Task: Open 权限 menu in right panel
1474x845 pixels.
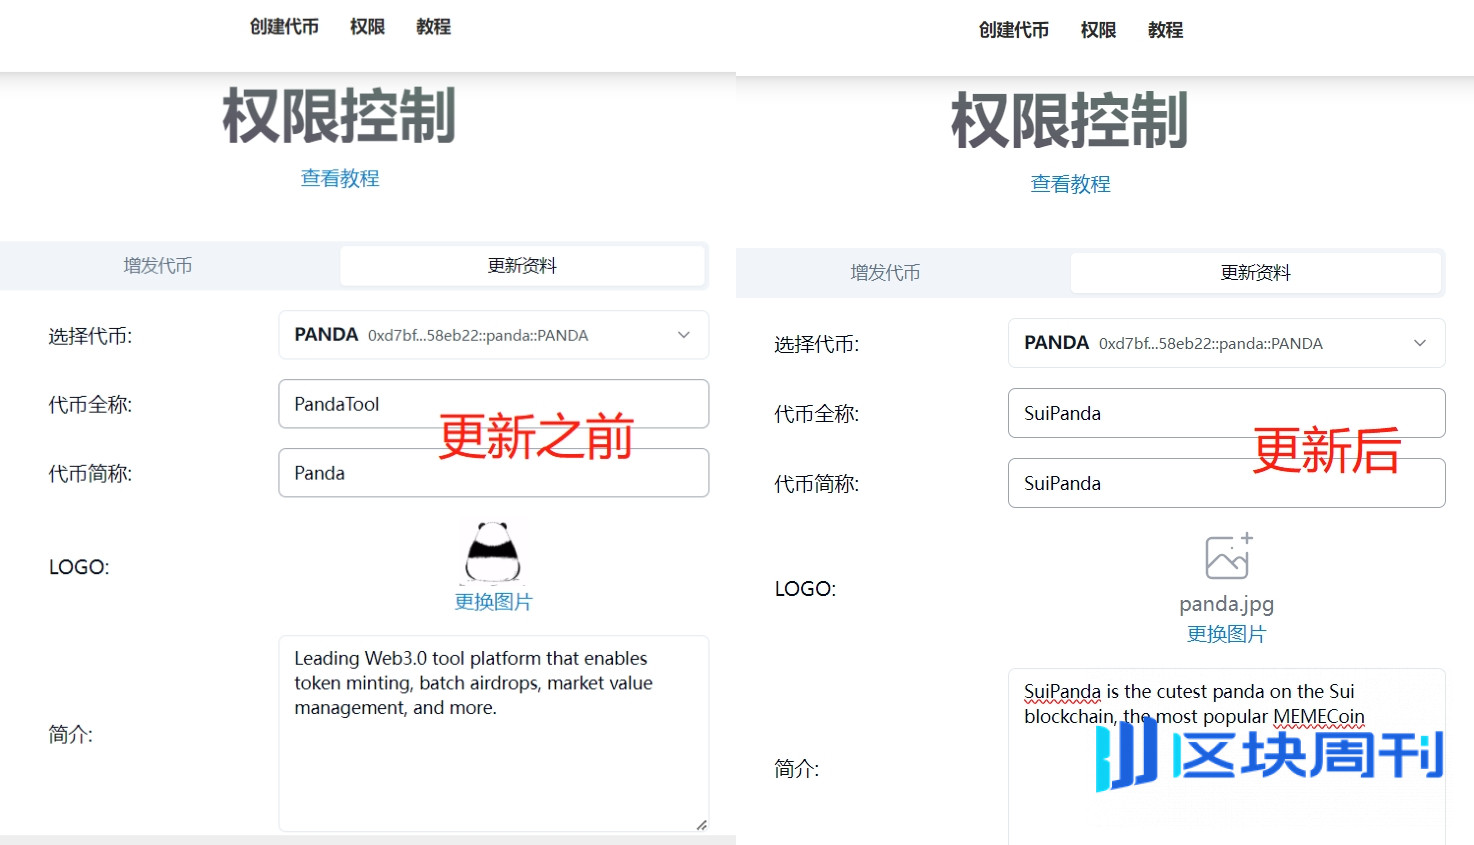Action: coord(1098,30)
